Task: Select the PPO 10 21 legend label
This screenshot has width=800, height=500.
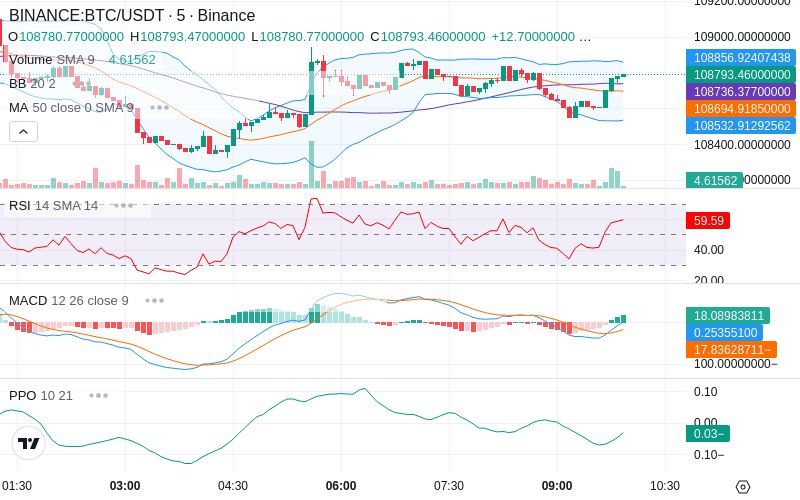Action: [x=41, y=395]
